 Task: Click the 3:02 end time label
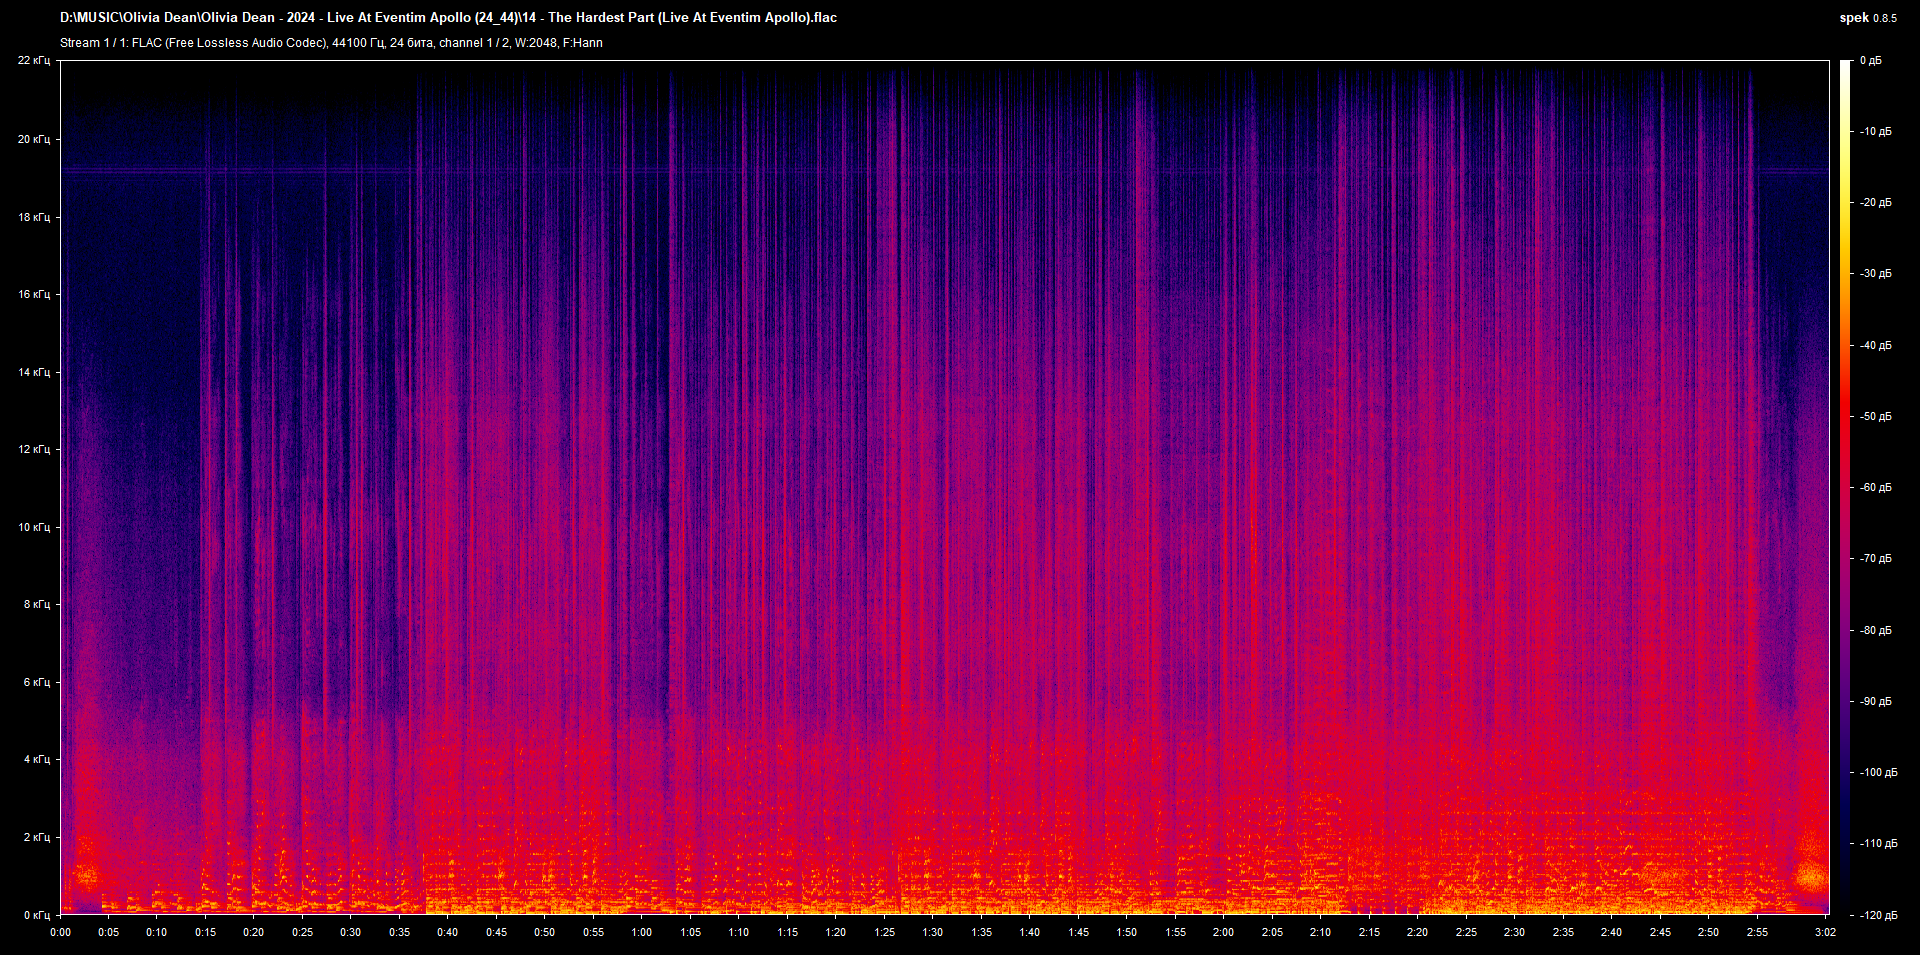pyautogui.click(x=1825, y=932)
